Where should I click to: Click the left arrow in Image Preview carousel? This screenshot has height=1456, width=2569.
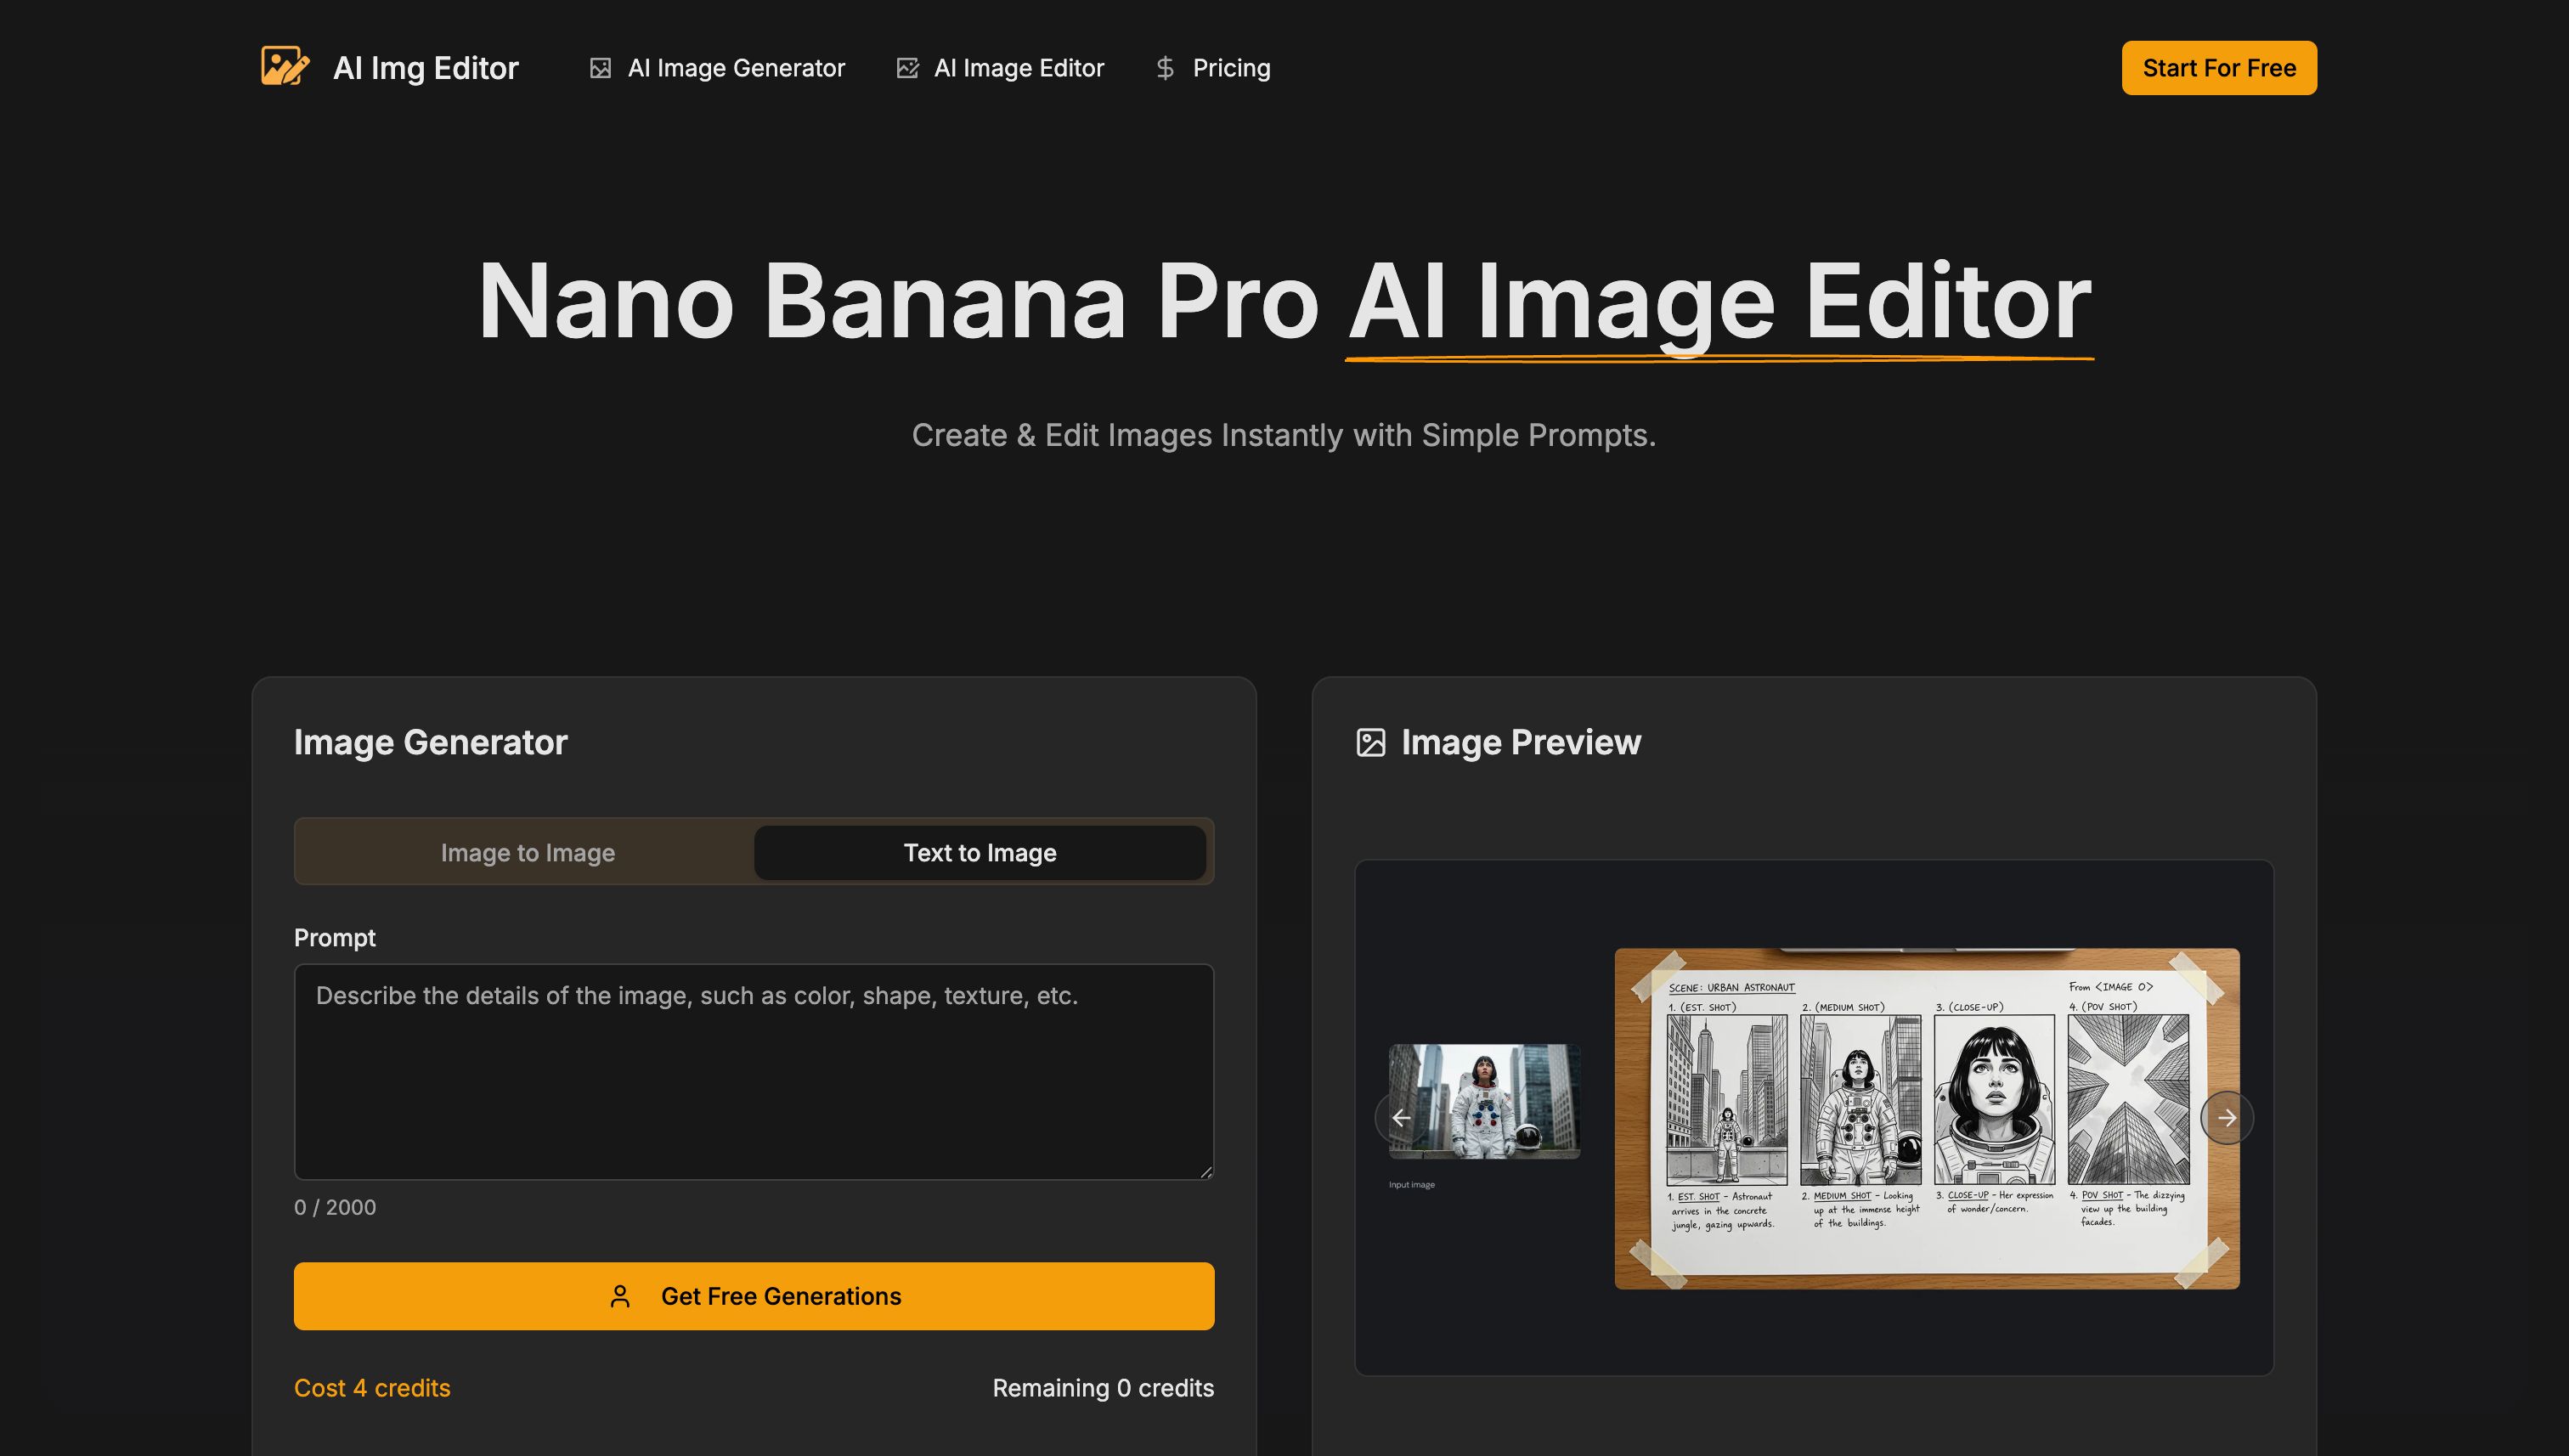[1401, 1117]
